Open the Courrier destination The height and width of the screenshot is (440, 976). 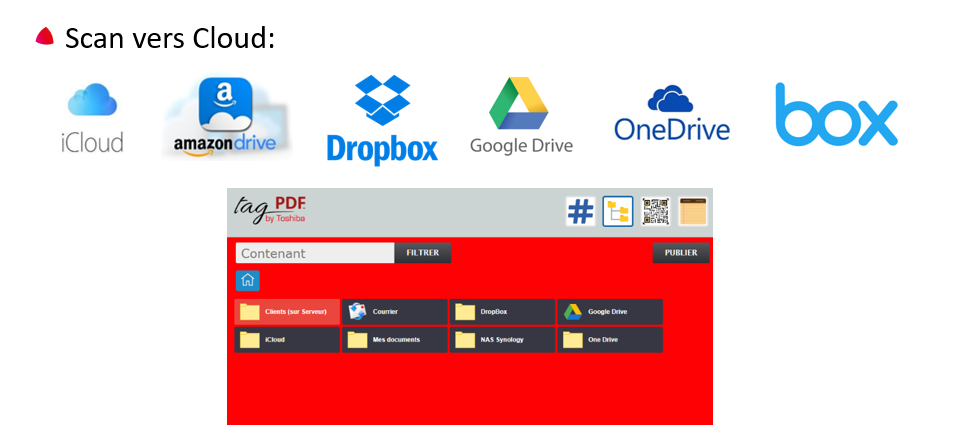395,312
